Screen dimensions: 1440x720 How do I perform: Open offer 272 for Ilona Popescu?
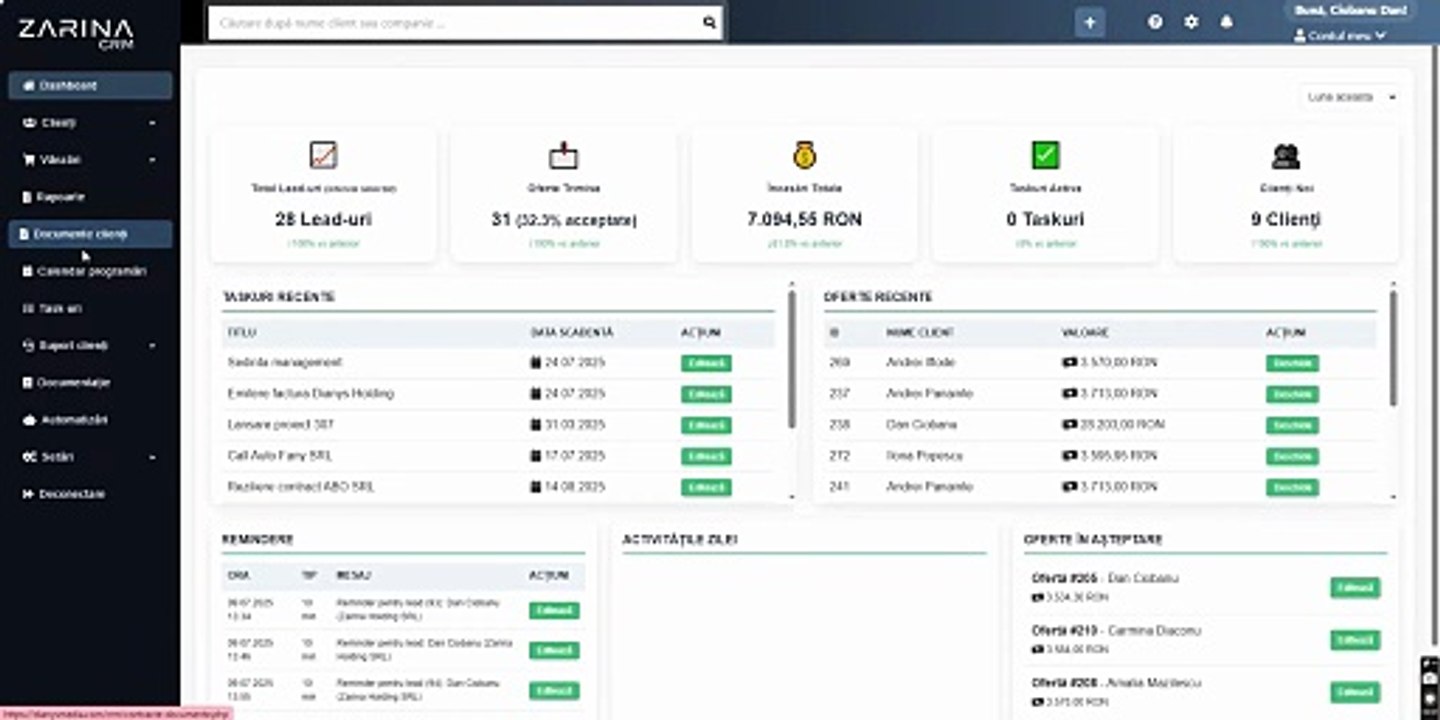1292,456
